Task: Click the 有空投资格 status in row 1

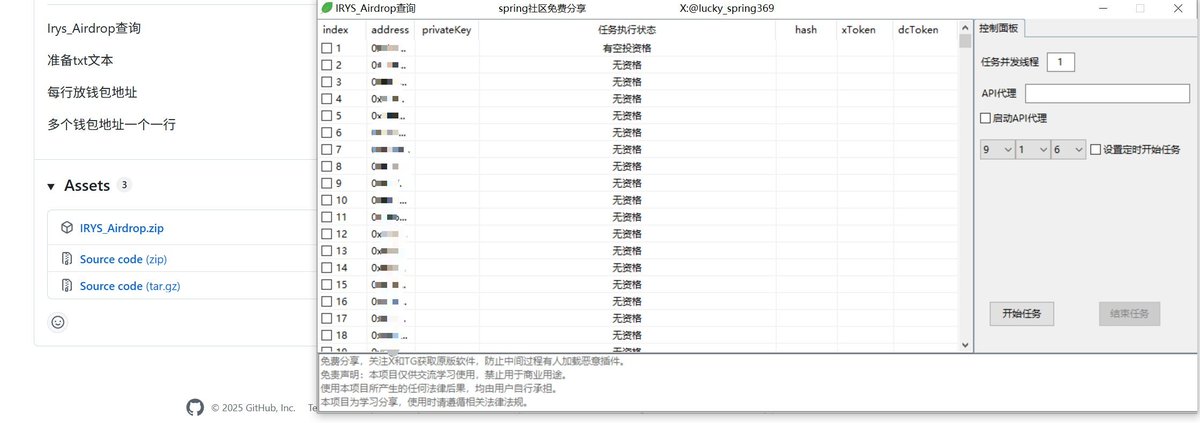Action: click(x=627, y=48)
